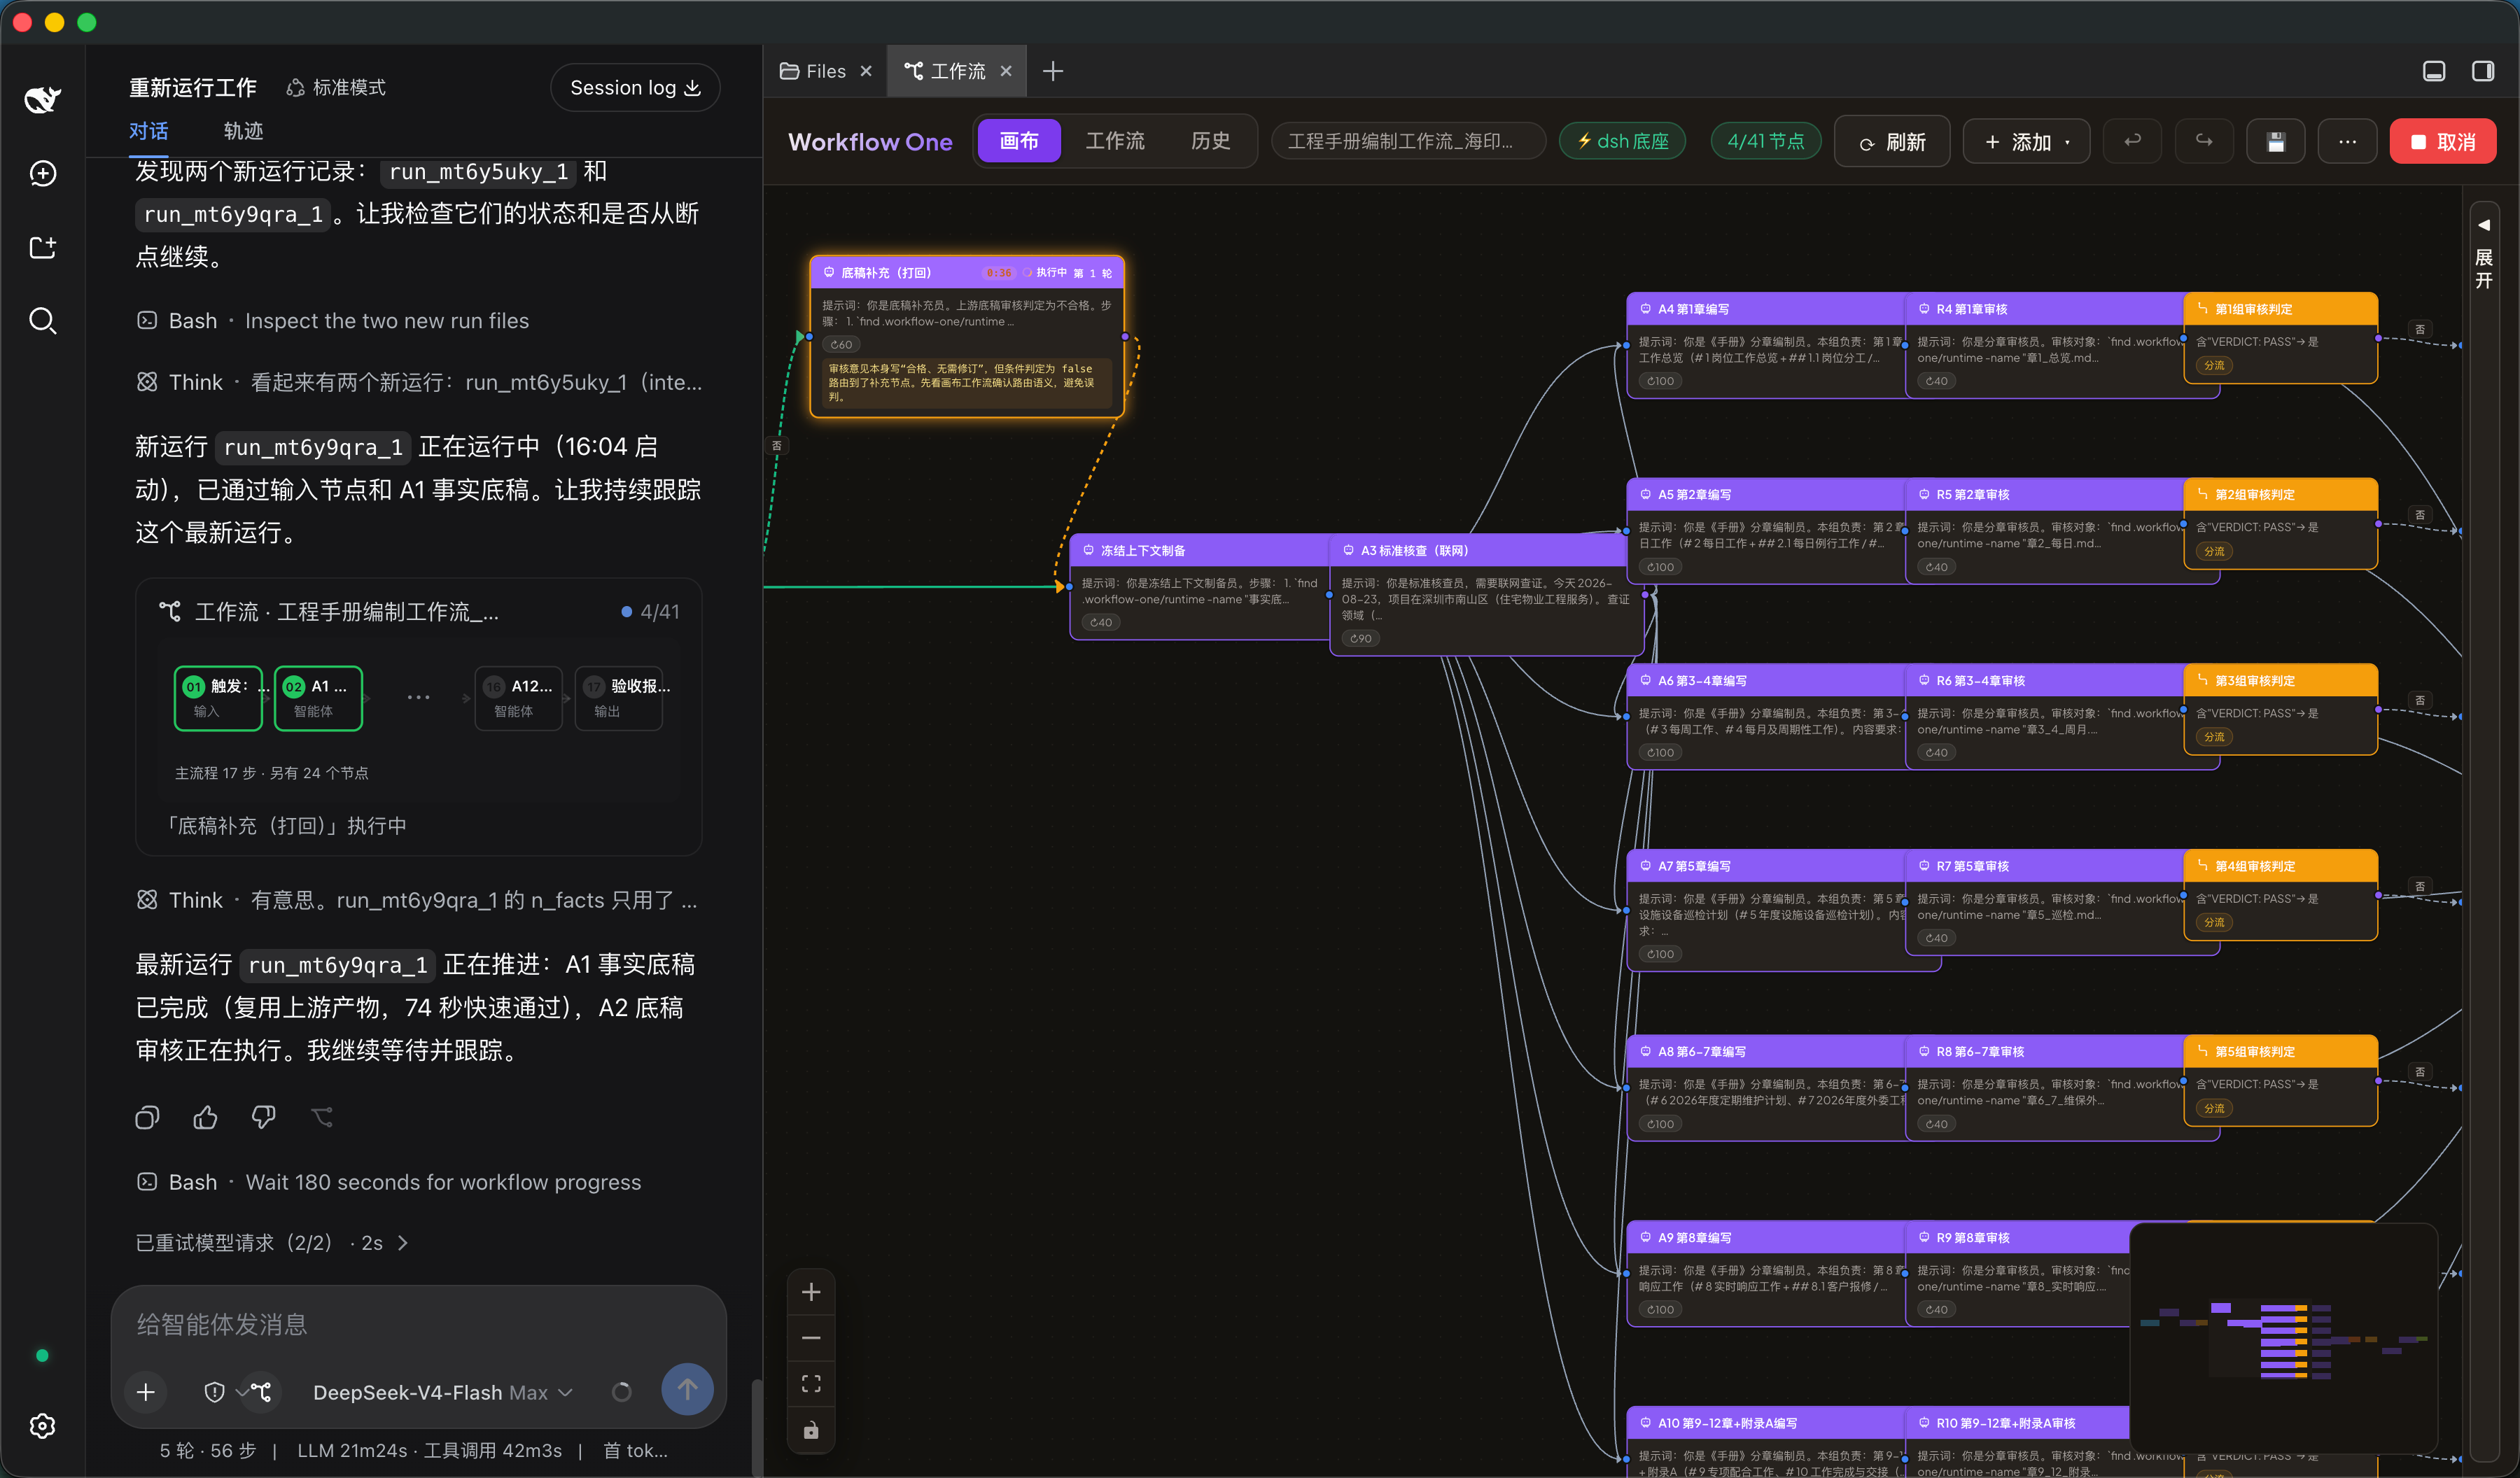The height and width of the screenshot is (1478, 2520).
Task: Expand the Bash Inspect the two new run files row
Action: (x=333, y=321)
